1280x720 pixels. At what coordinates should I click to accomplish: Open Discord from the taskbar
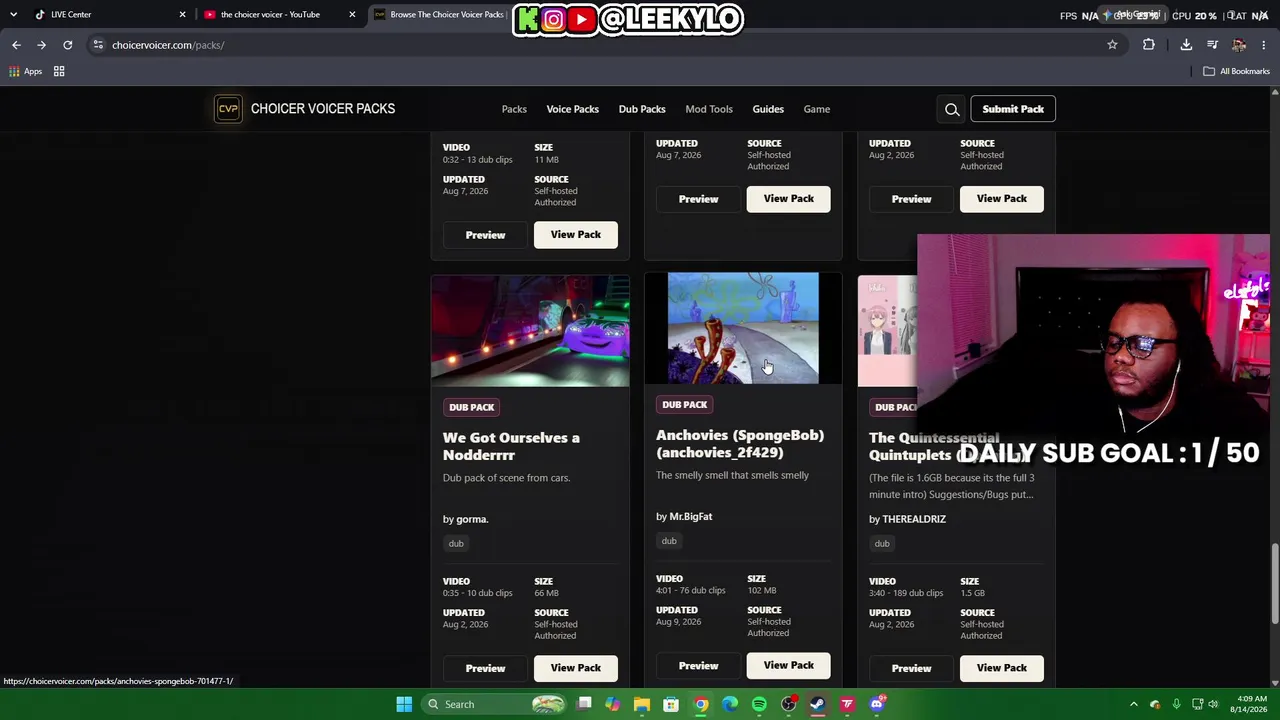877,704
